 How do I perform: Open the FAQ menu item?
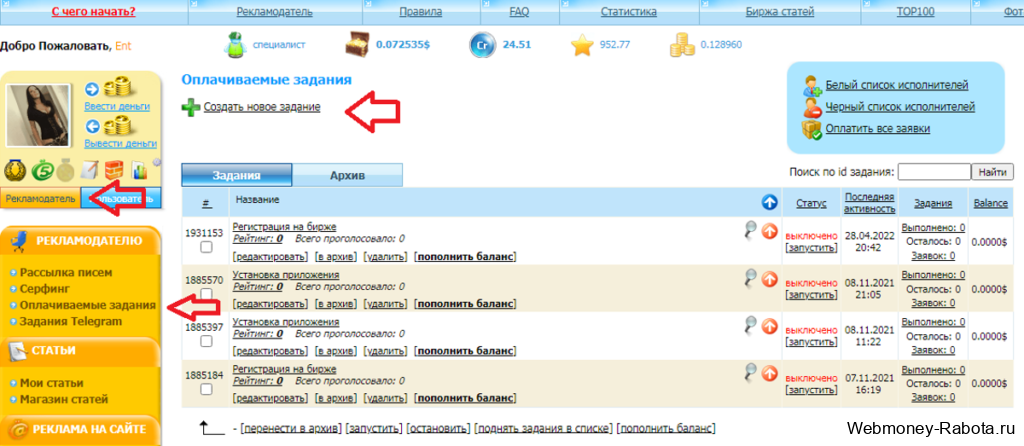[520, 12]
